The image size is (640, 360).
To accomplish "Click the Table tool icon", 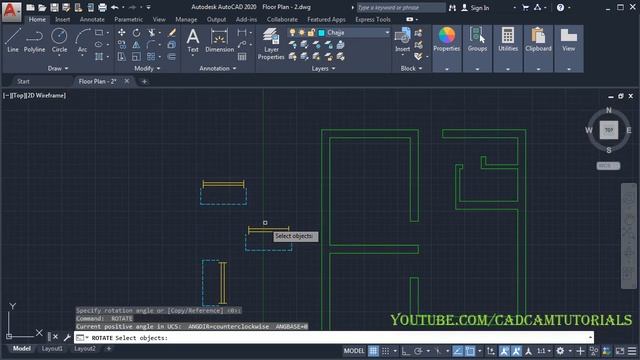I will click(242, 56).
